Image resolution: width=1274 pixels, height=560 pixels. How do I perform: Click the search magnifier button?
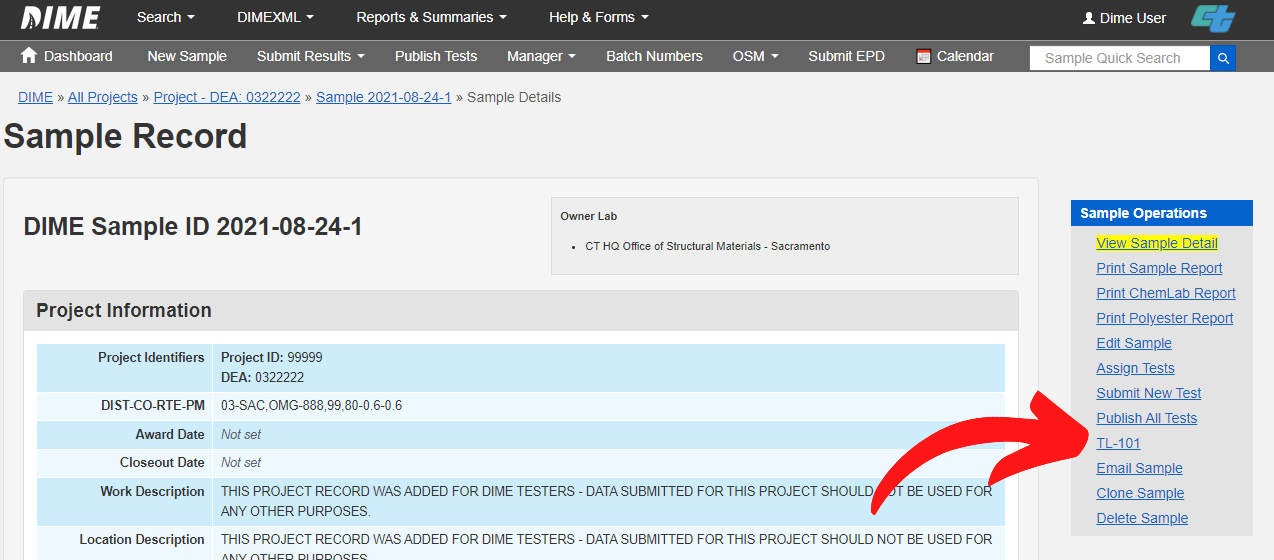coord(1222,58)
